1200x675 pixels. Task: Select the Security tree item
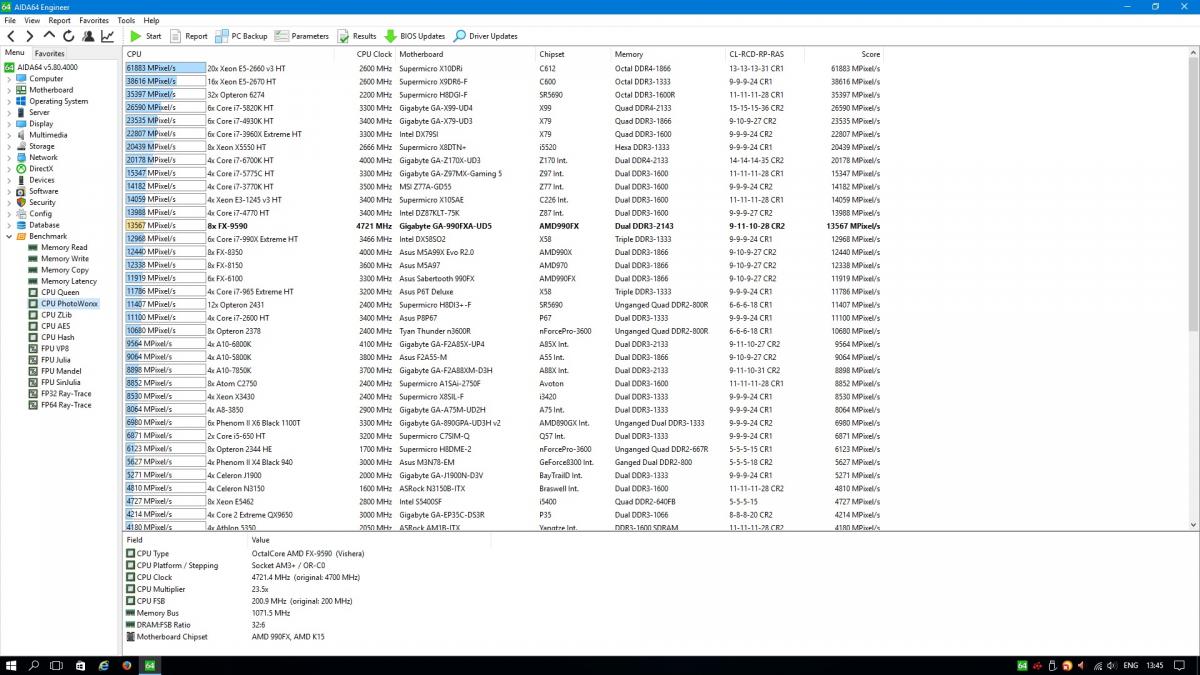tap(42, 203)
